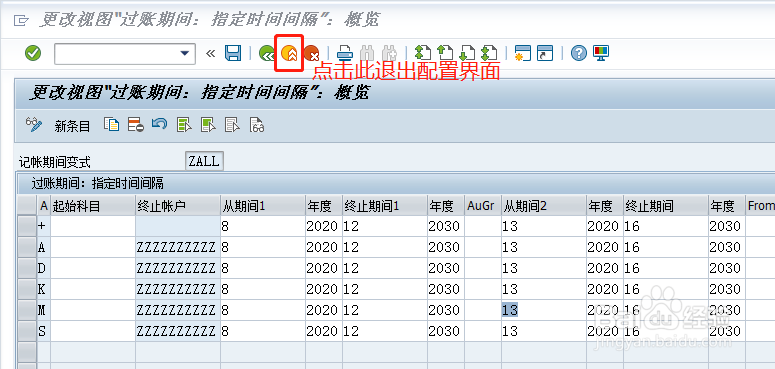Click the Delete row icon
This screenshot has width=775, height=369.
tap(135, 125)
